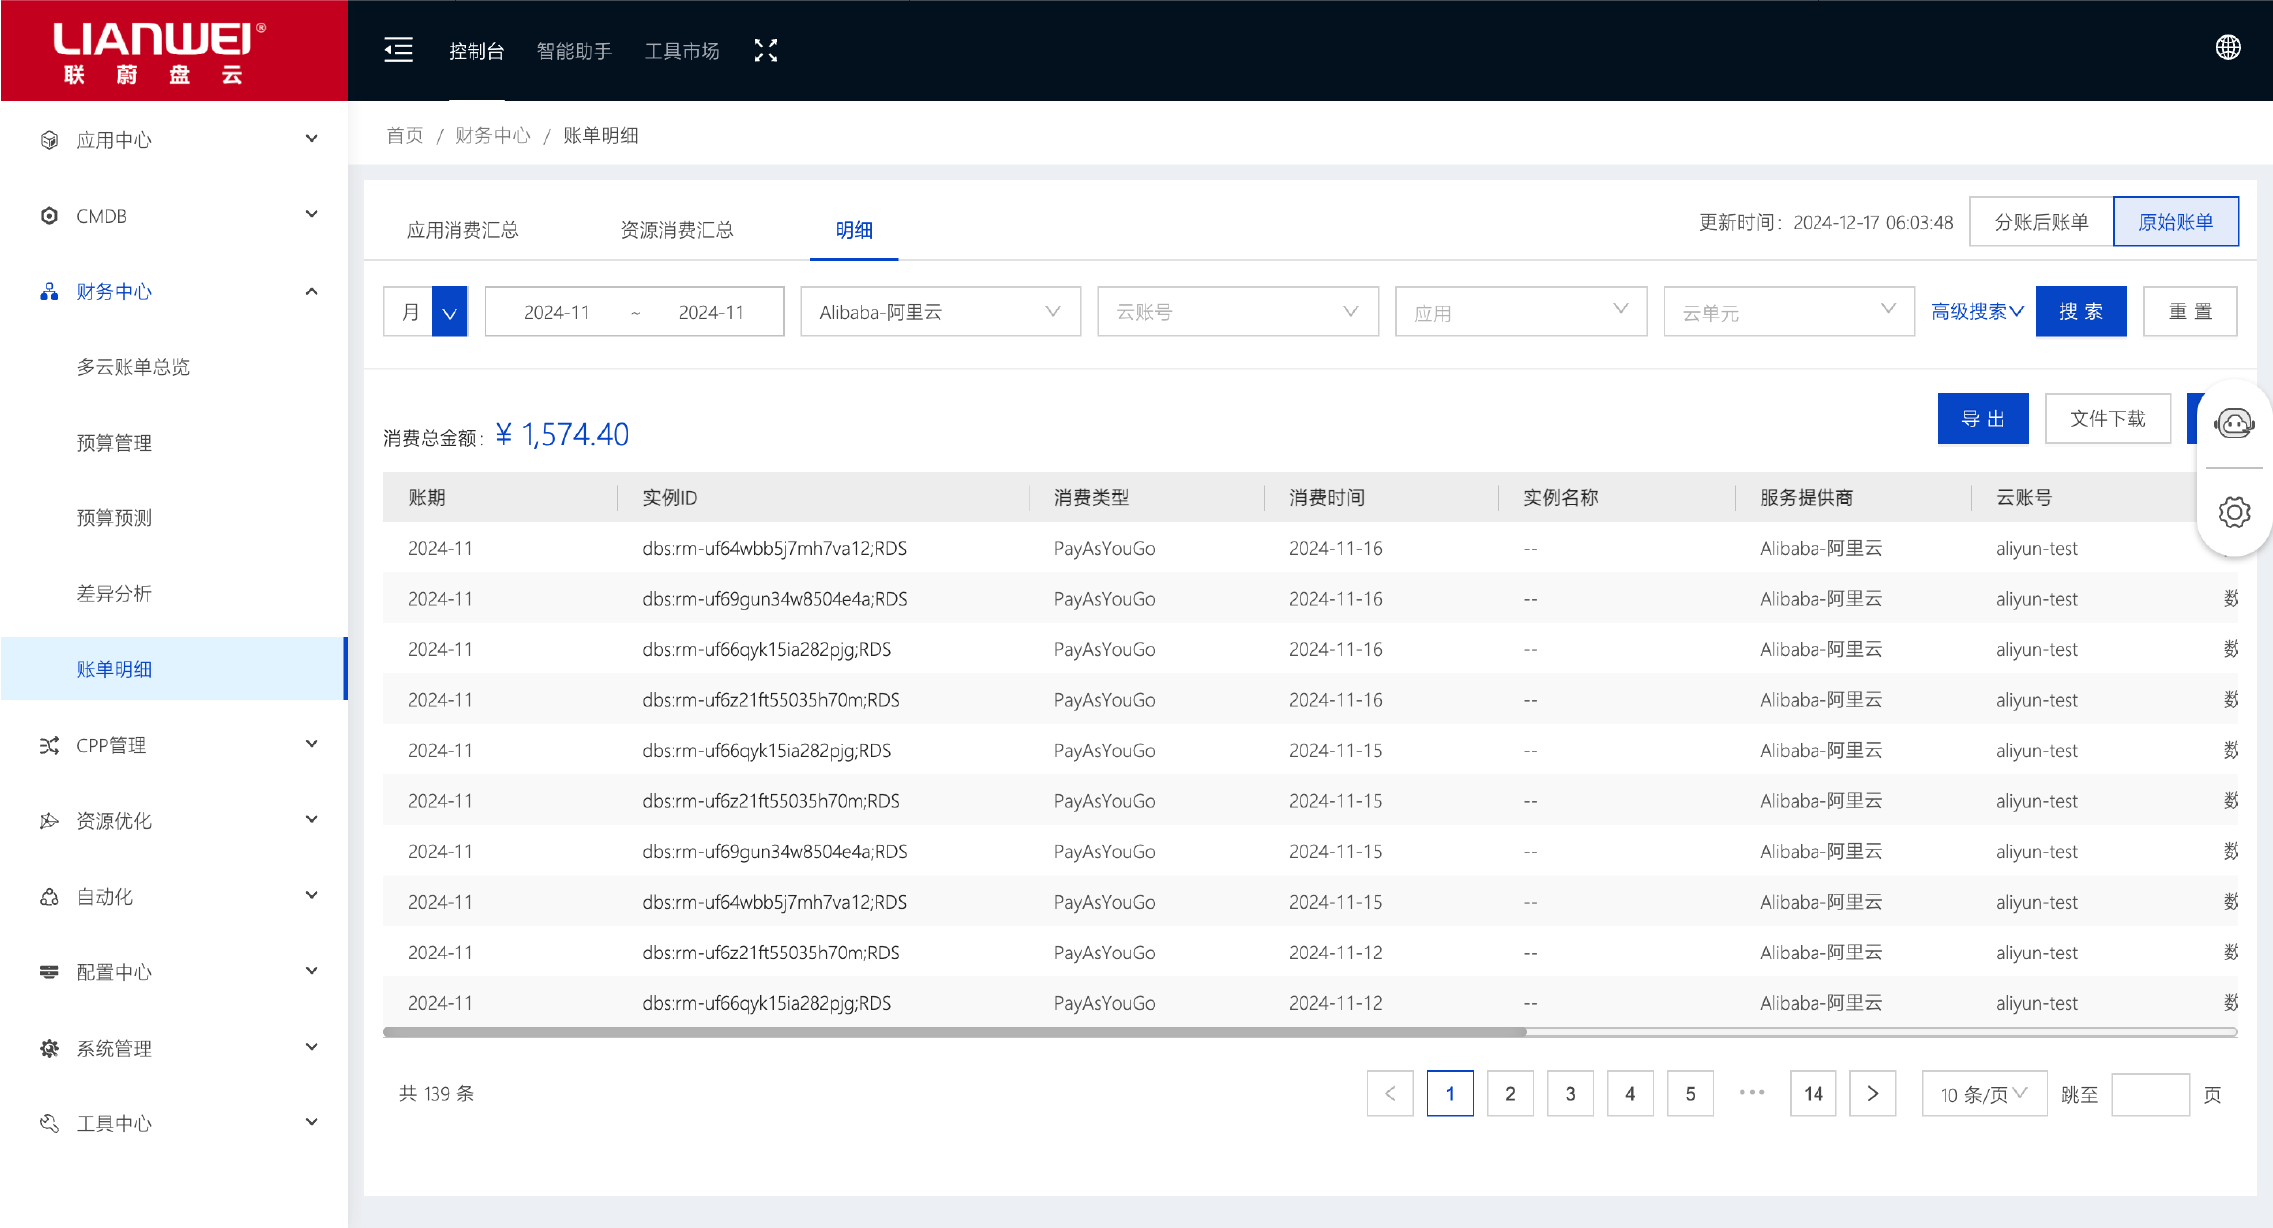Click the 重置 button
This screenshot has height=1228, width=2273.
(2190, 312)
